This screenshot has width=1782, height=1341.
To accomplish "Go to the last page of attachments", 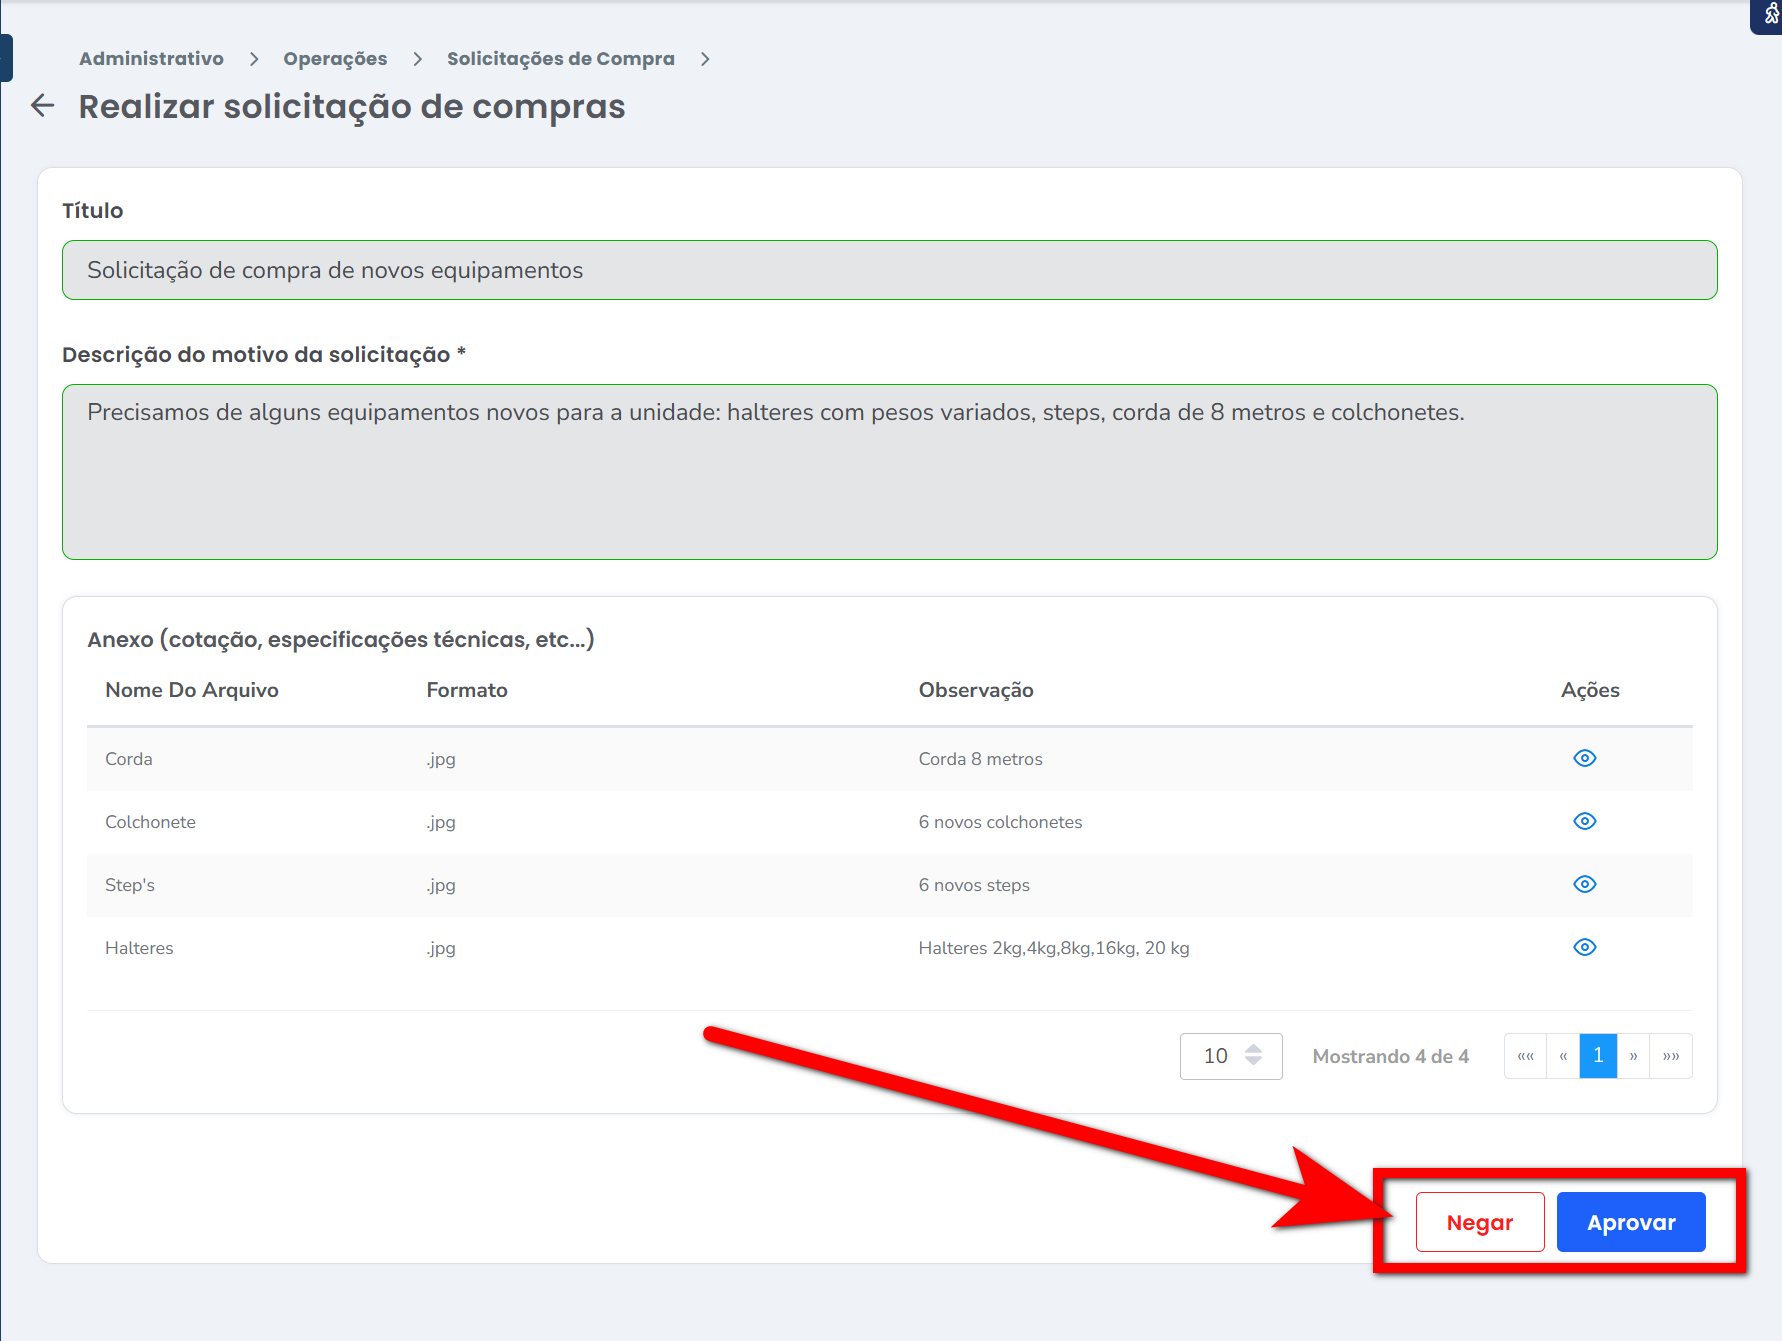I will (1671, 1056).
